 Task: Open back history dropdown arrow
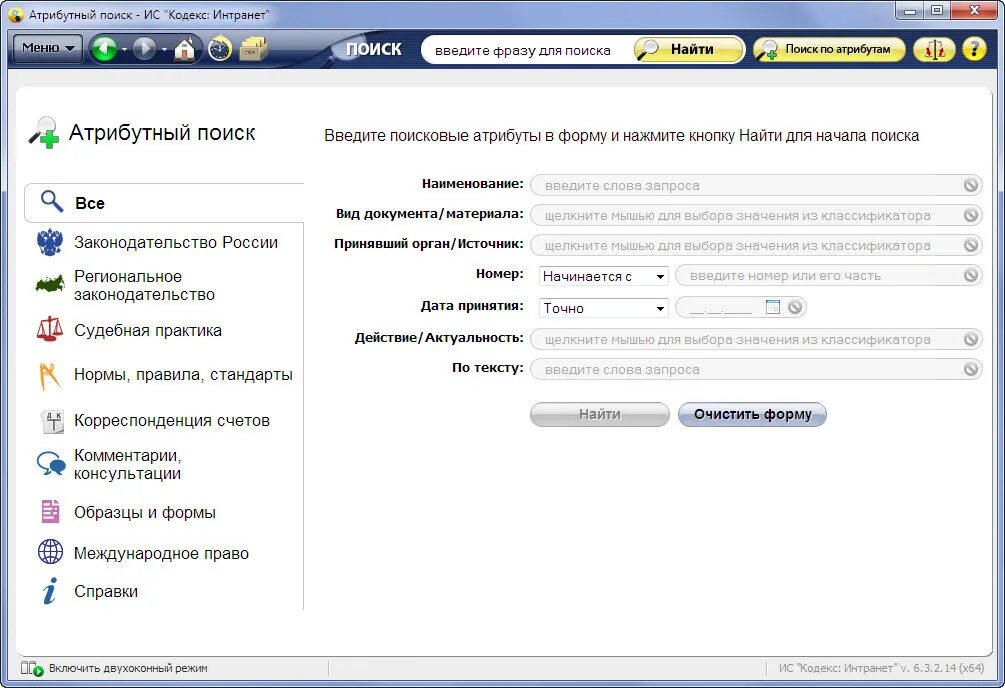click(x=124, y=49)
